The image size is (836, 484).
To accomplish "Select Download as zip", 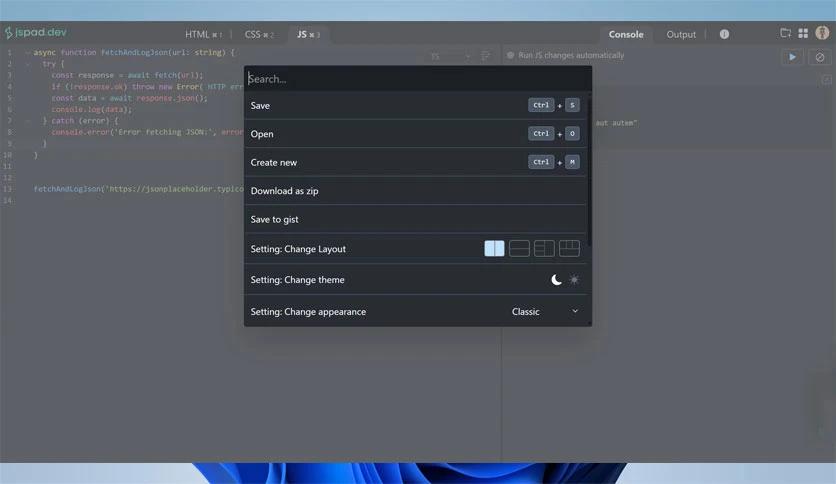I will [x=415, y=191].
